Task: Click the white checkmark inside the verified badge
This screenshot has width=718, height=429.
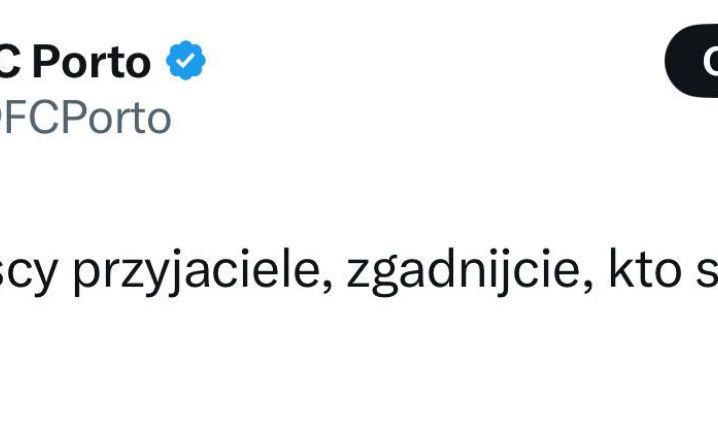Action: click(x=185, y=62)
